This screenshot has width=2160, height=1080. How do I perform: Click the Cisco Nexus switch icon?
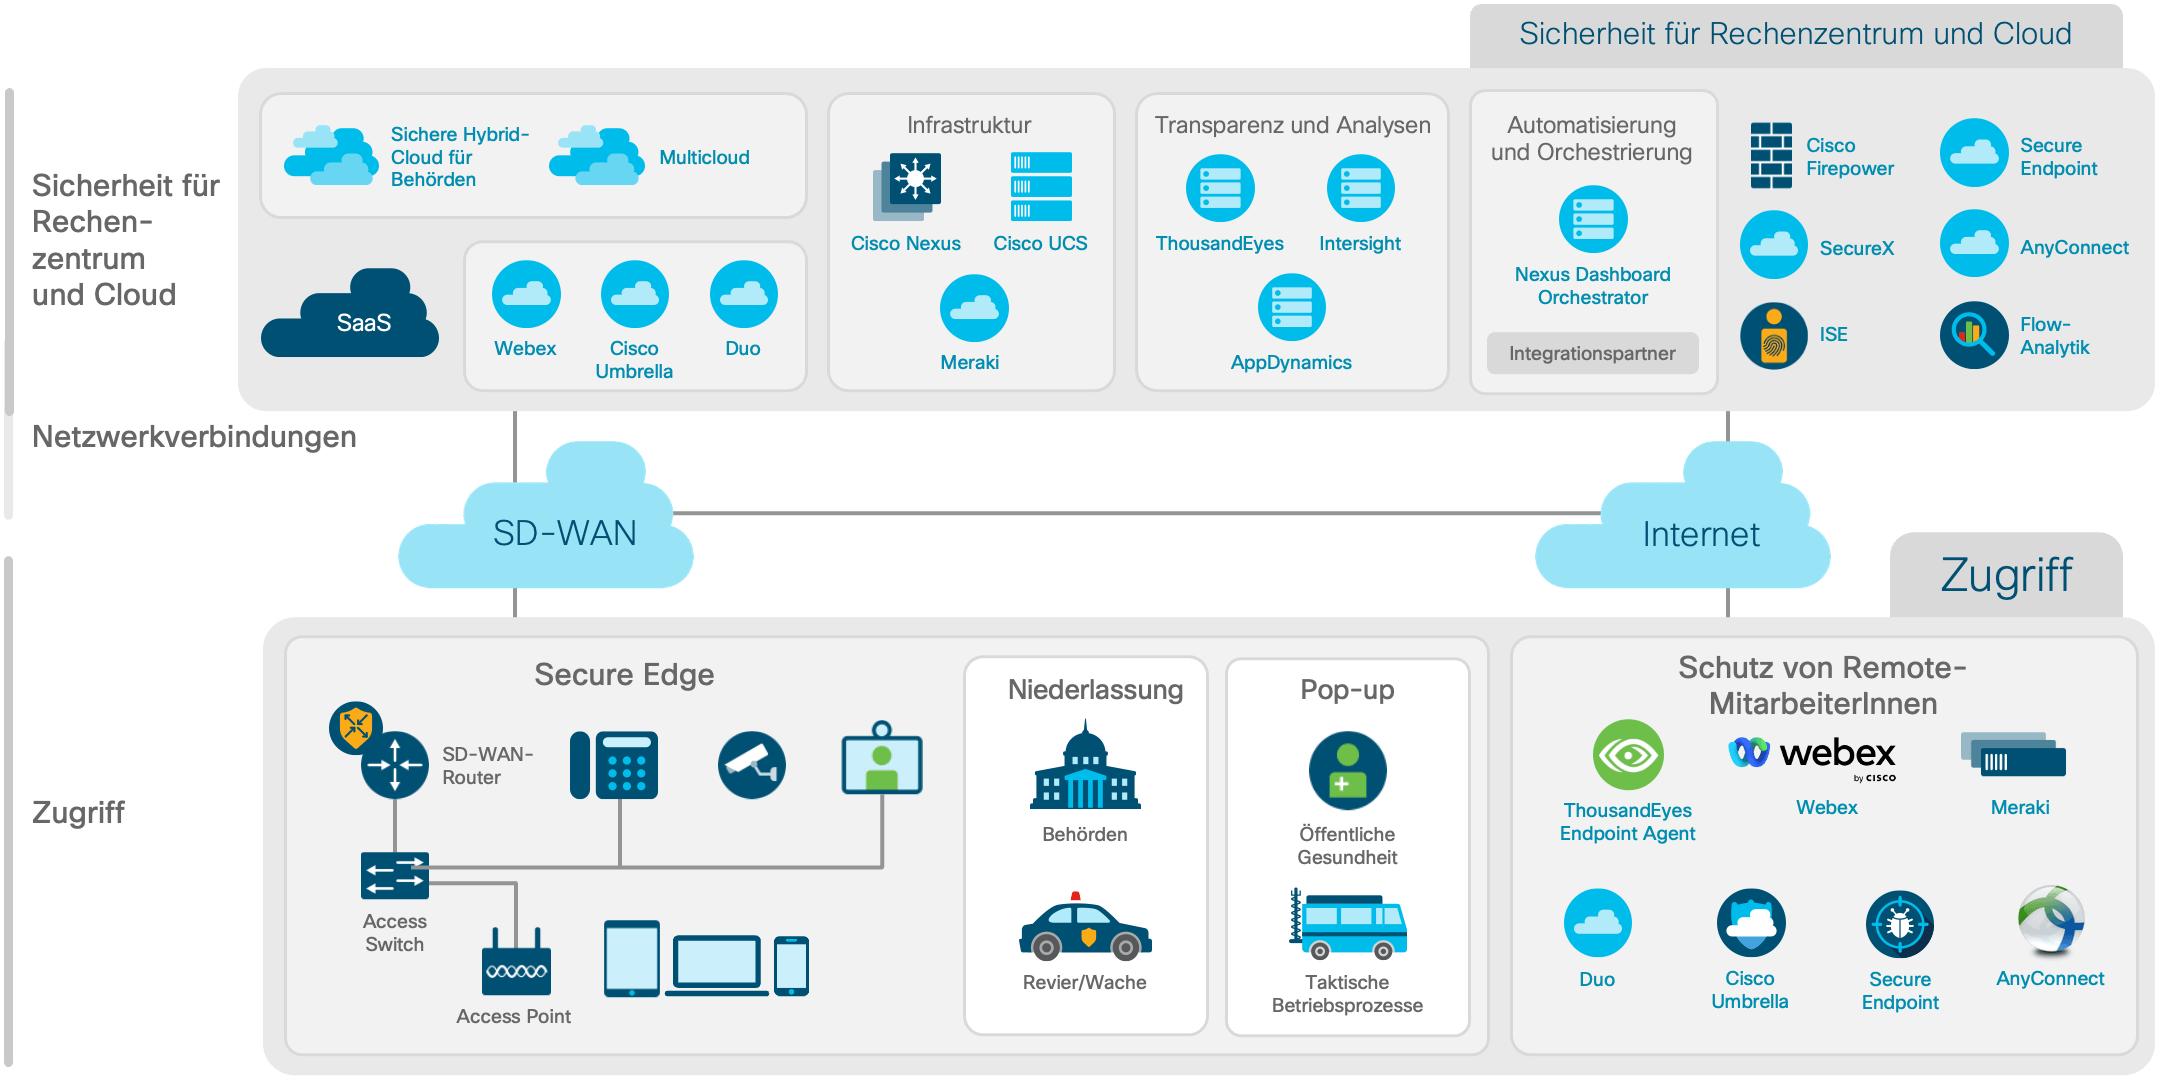pos(907,187)
